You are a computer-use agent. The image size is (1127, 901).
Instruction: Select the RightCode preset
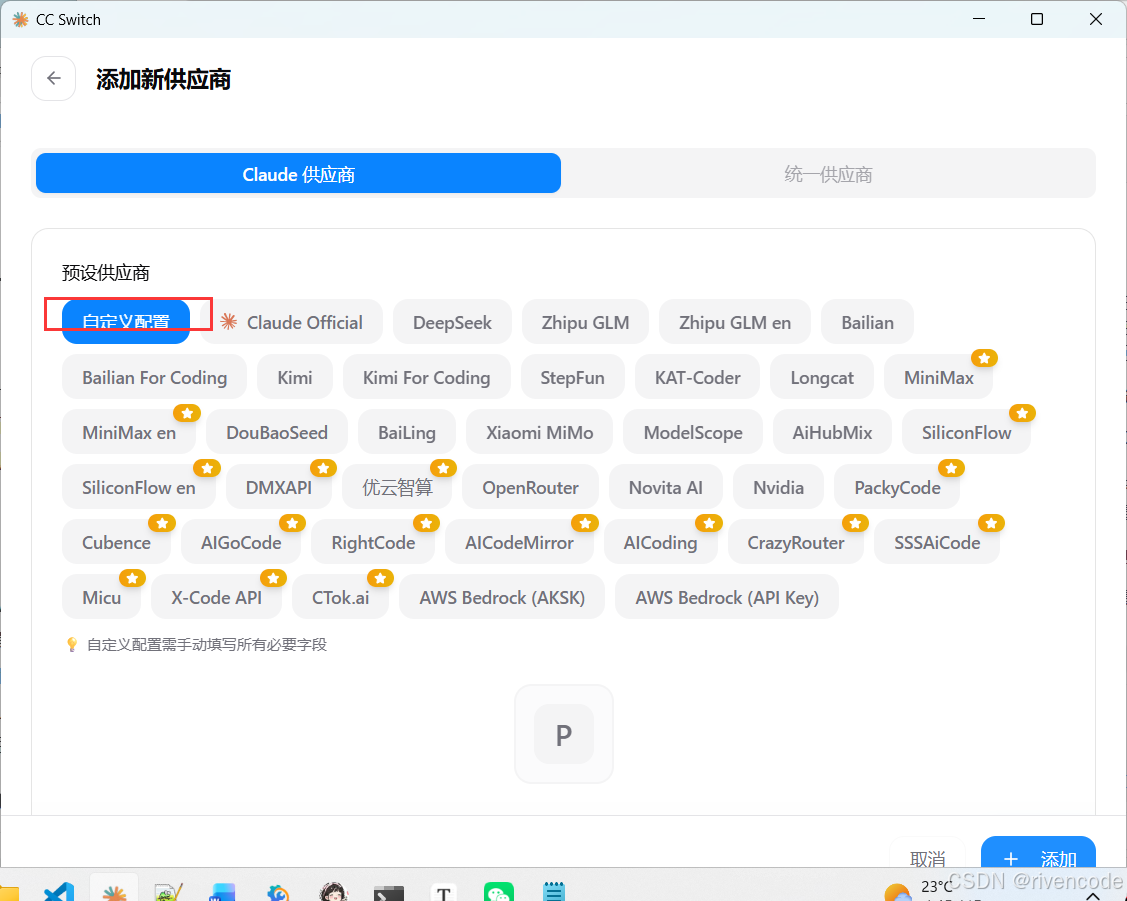pos(373,542)
